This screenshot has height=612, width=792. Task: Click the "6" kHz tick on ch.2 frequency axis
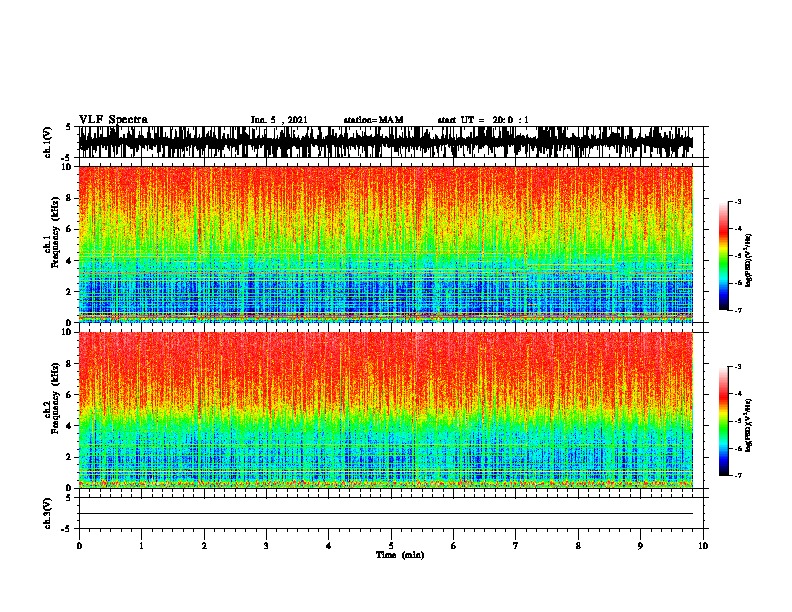70,394
